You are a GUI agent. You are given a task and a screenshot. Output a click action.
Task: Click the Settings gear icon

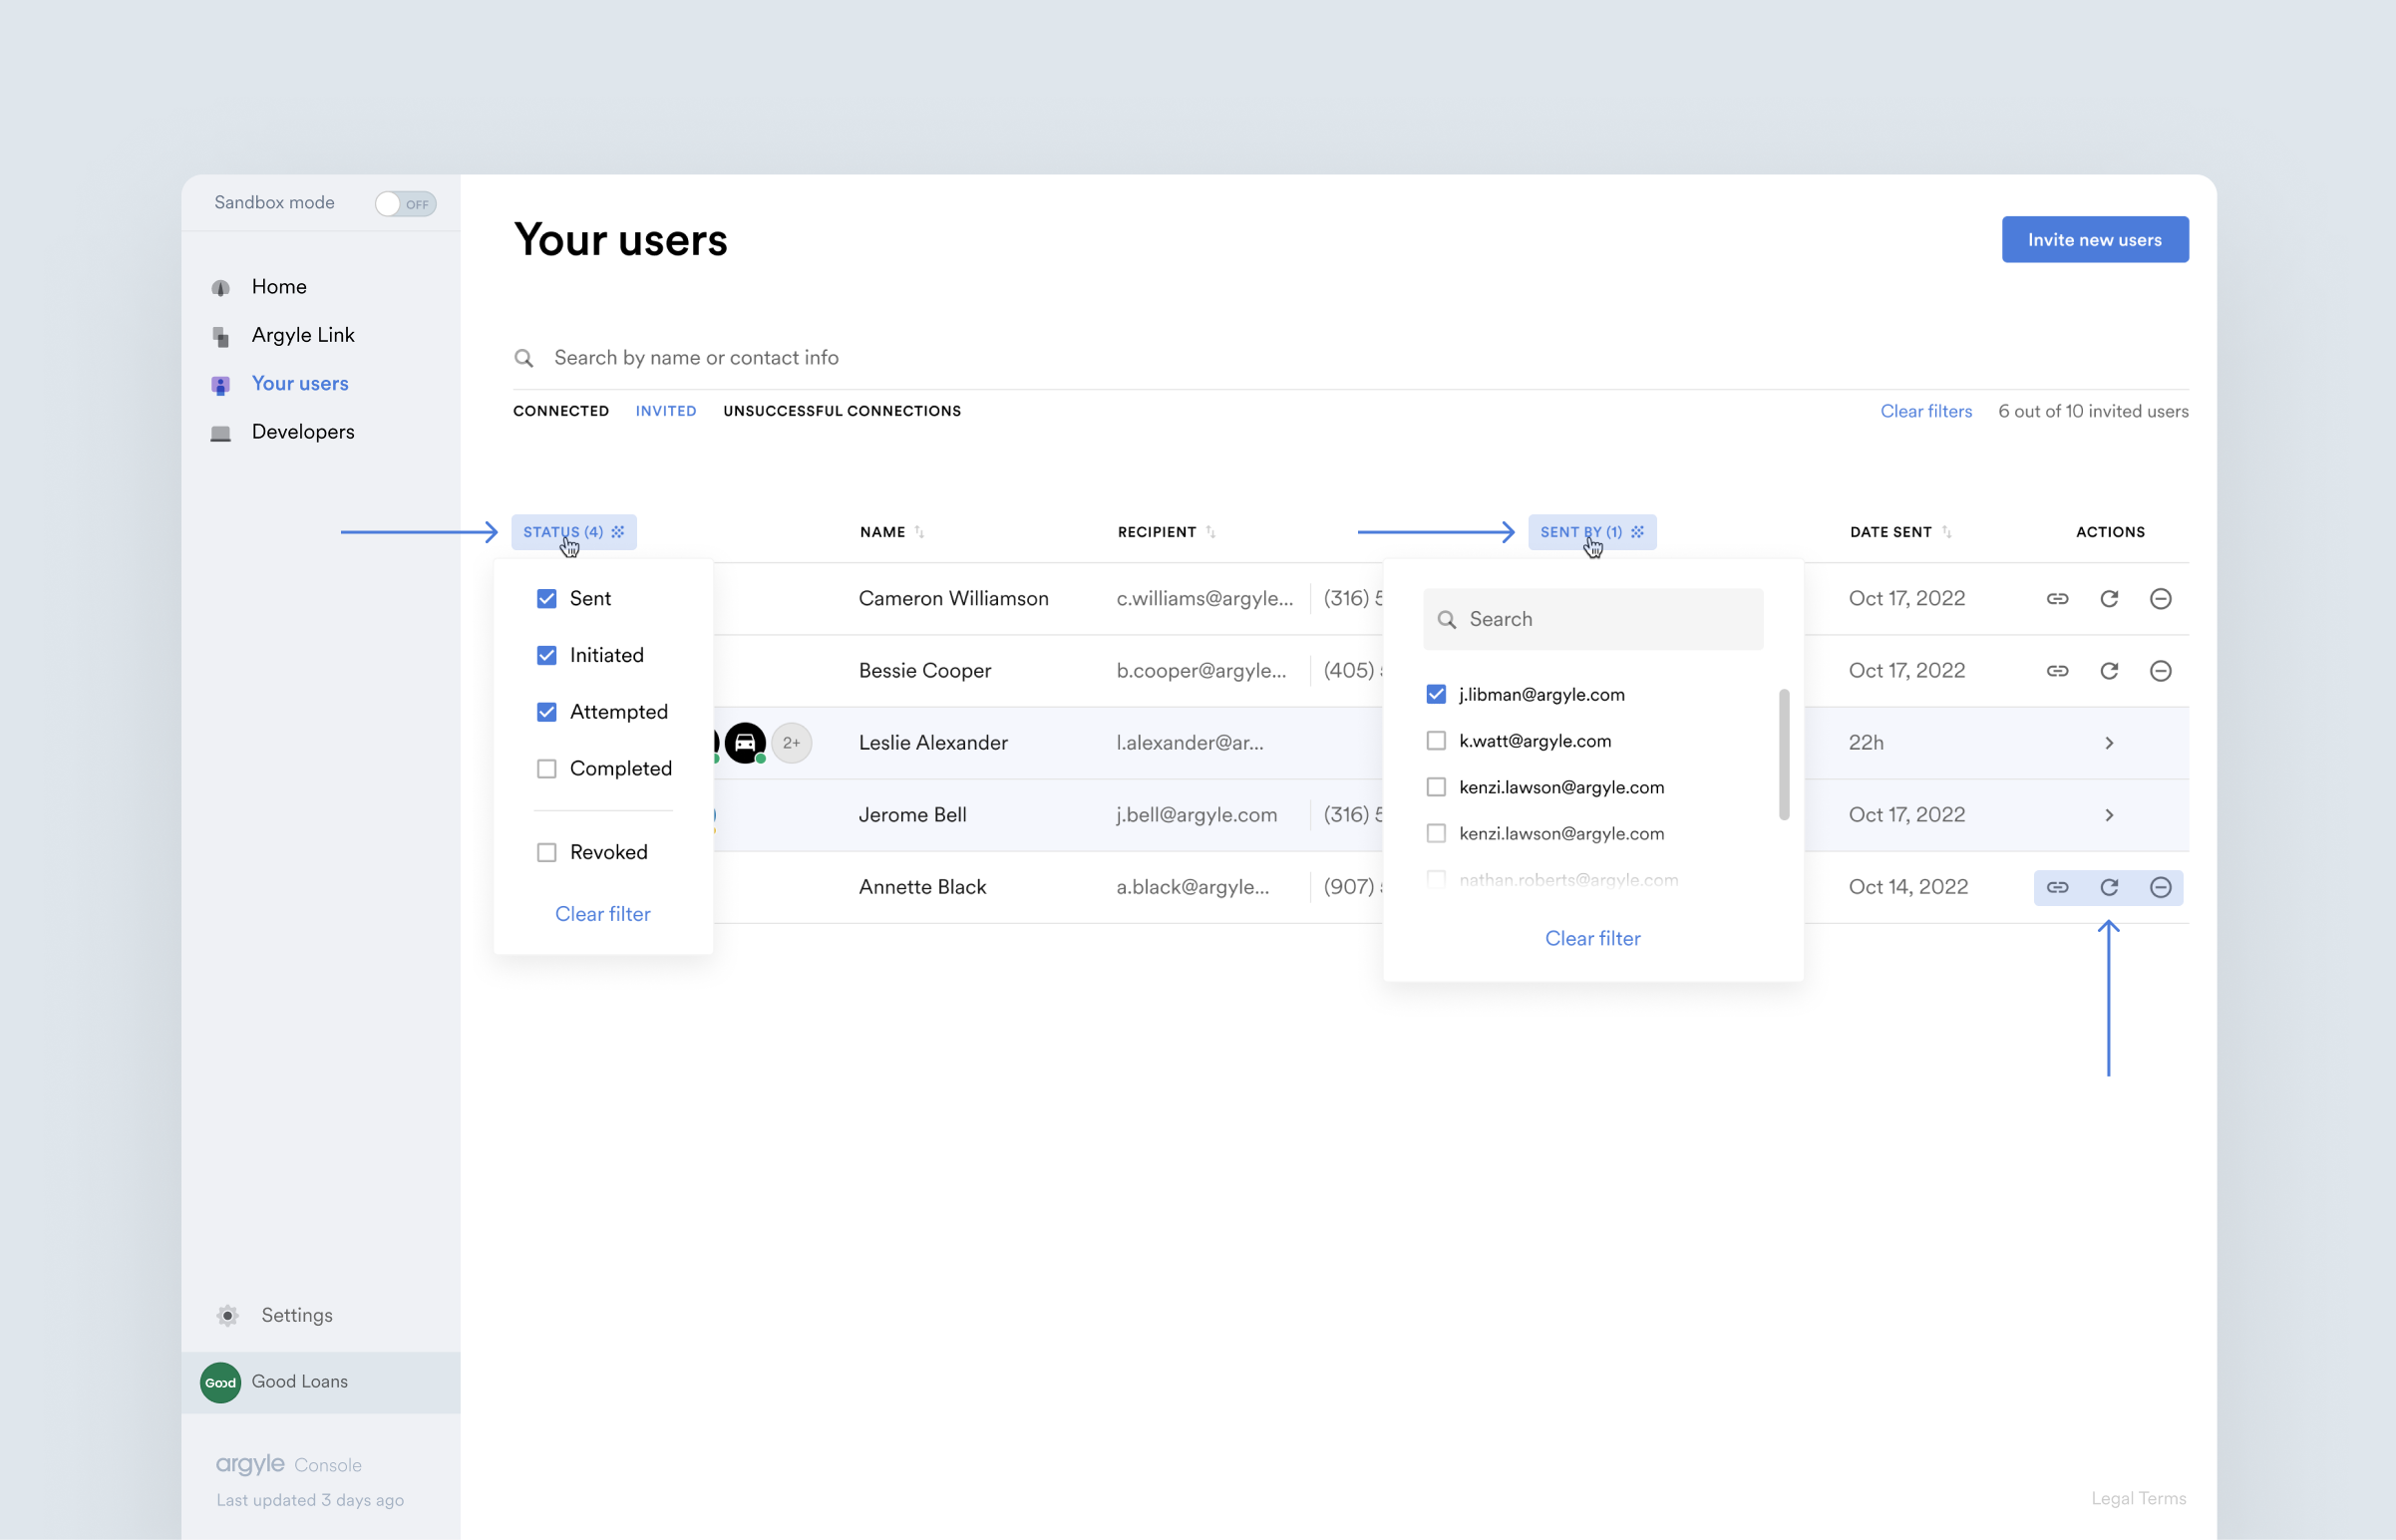pos(228,1315)
